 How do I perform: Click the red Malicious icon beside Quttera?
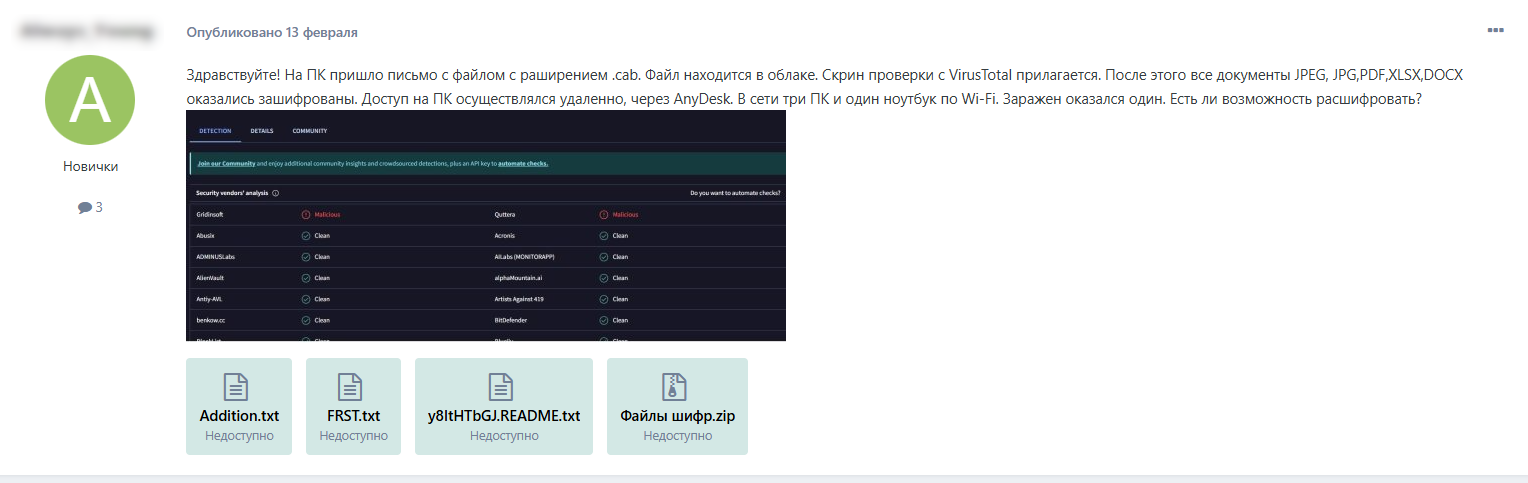pyautogui.click(x=604, y=214)
